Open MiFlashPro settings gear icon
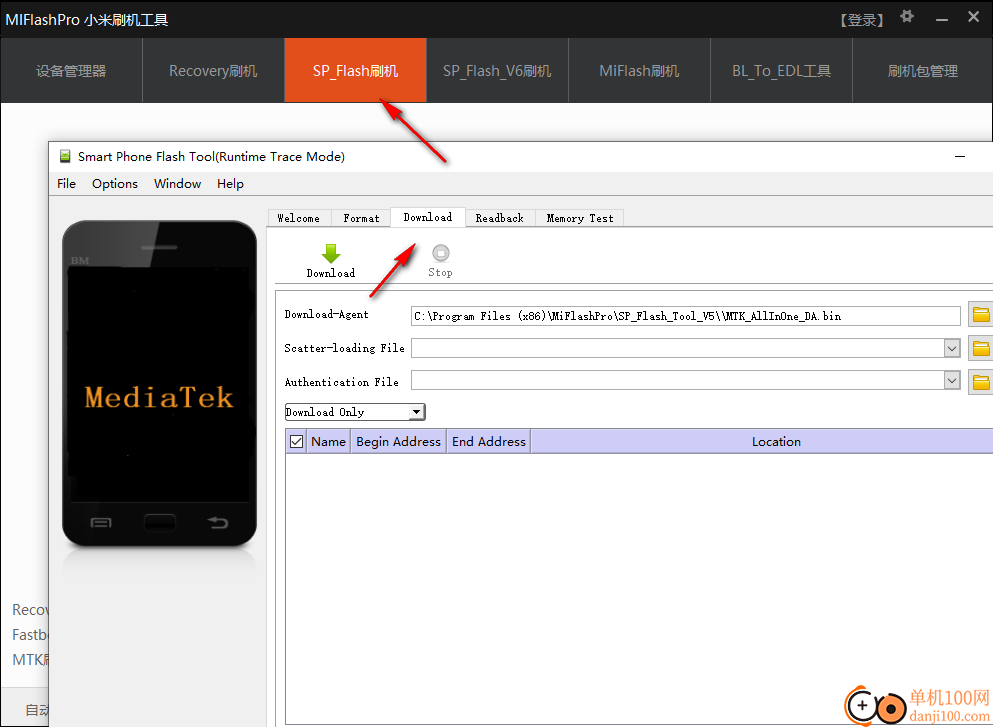 (x=907, y=17)
